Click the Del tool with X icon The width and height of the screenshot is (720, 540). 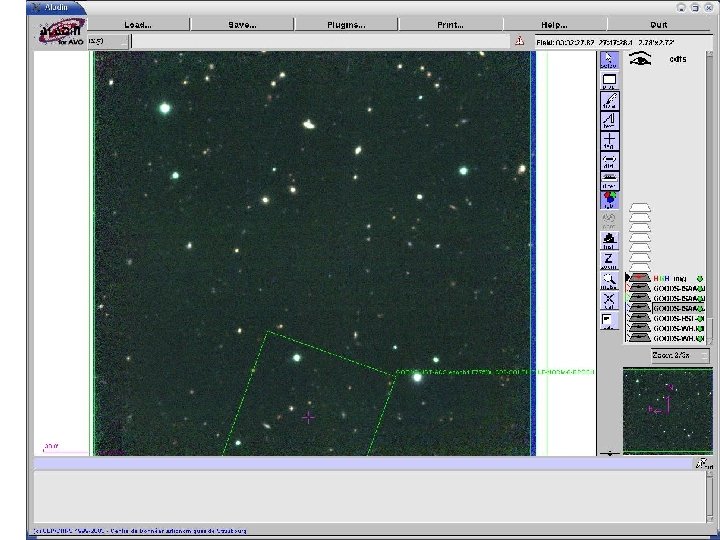coord(609,301)
